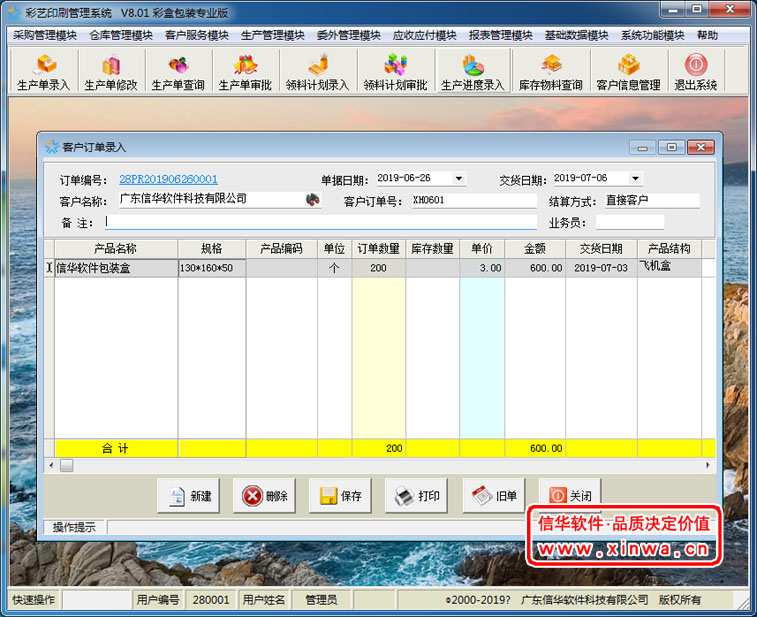
Task: Select the unit cell 个
Action: click(x=335, y=268)
